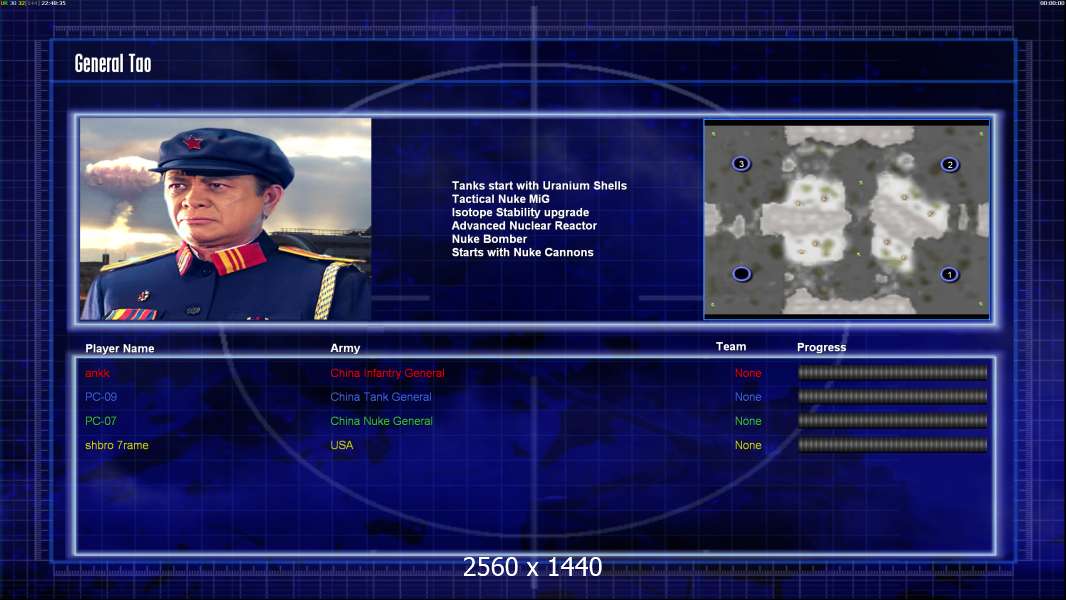The image size is (1066, 600).
Task: Select player "shbro 7rame" in the list
Action: 116,446
